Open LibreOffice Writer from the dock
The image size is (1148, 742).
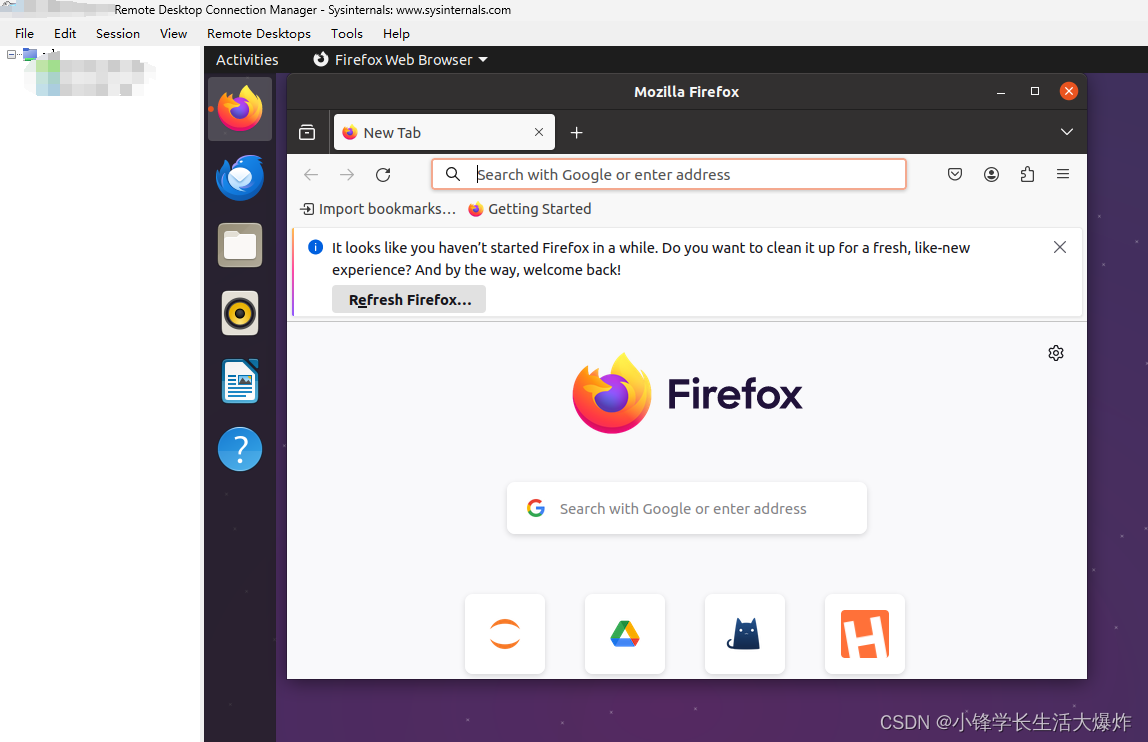point(240,381)
